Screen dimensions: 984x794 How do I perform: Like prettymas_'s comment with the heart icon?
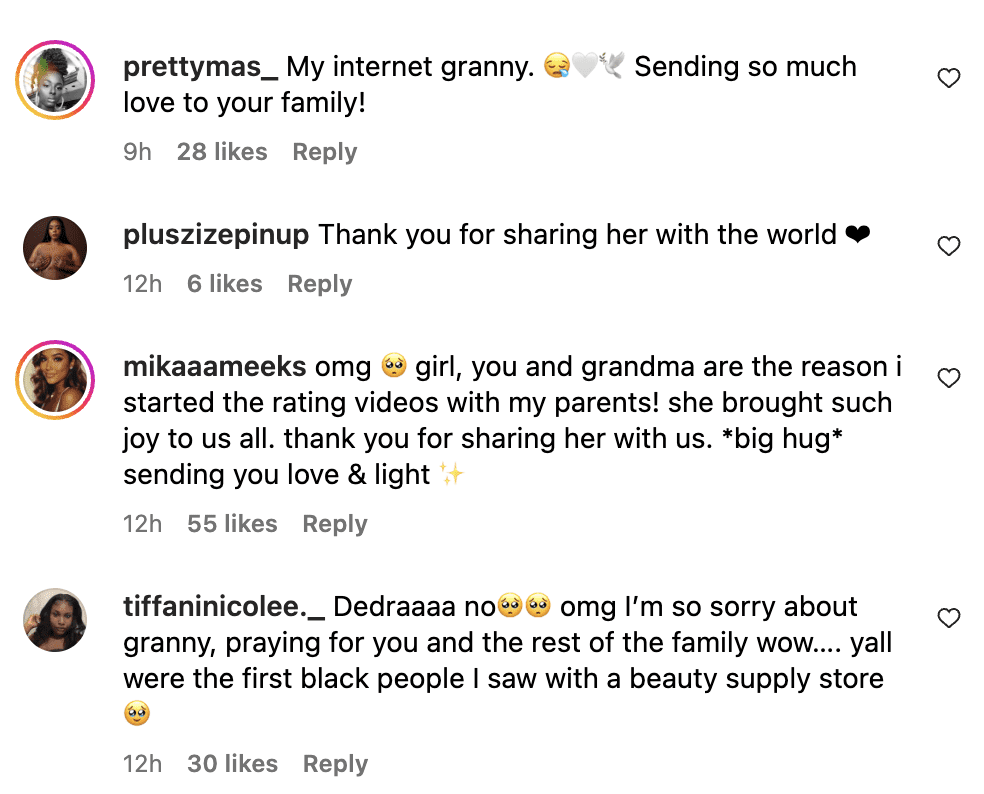948,77
